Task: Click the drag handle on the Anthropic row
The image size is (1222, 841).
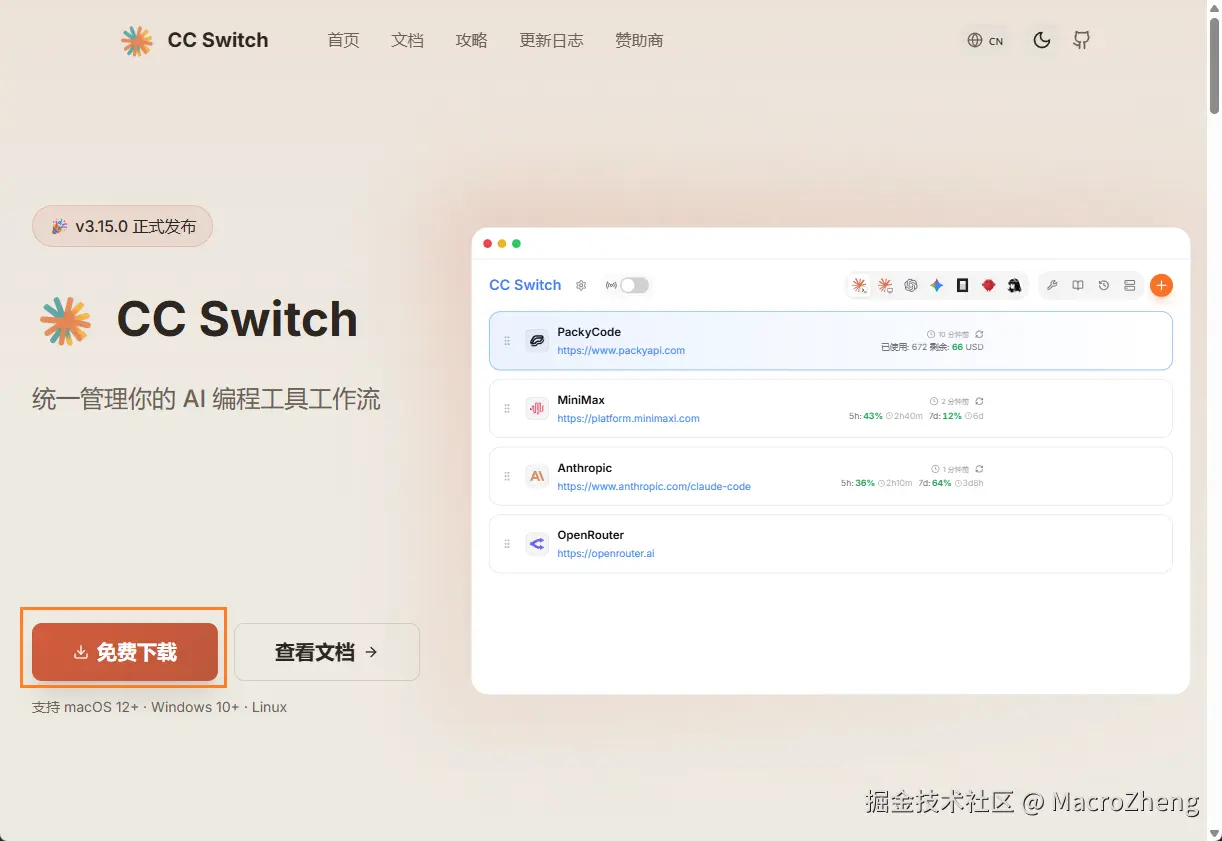Action: (x=507, y=476)
